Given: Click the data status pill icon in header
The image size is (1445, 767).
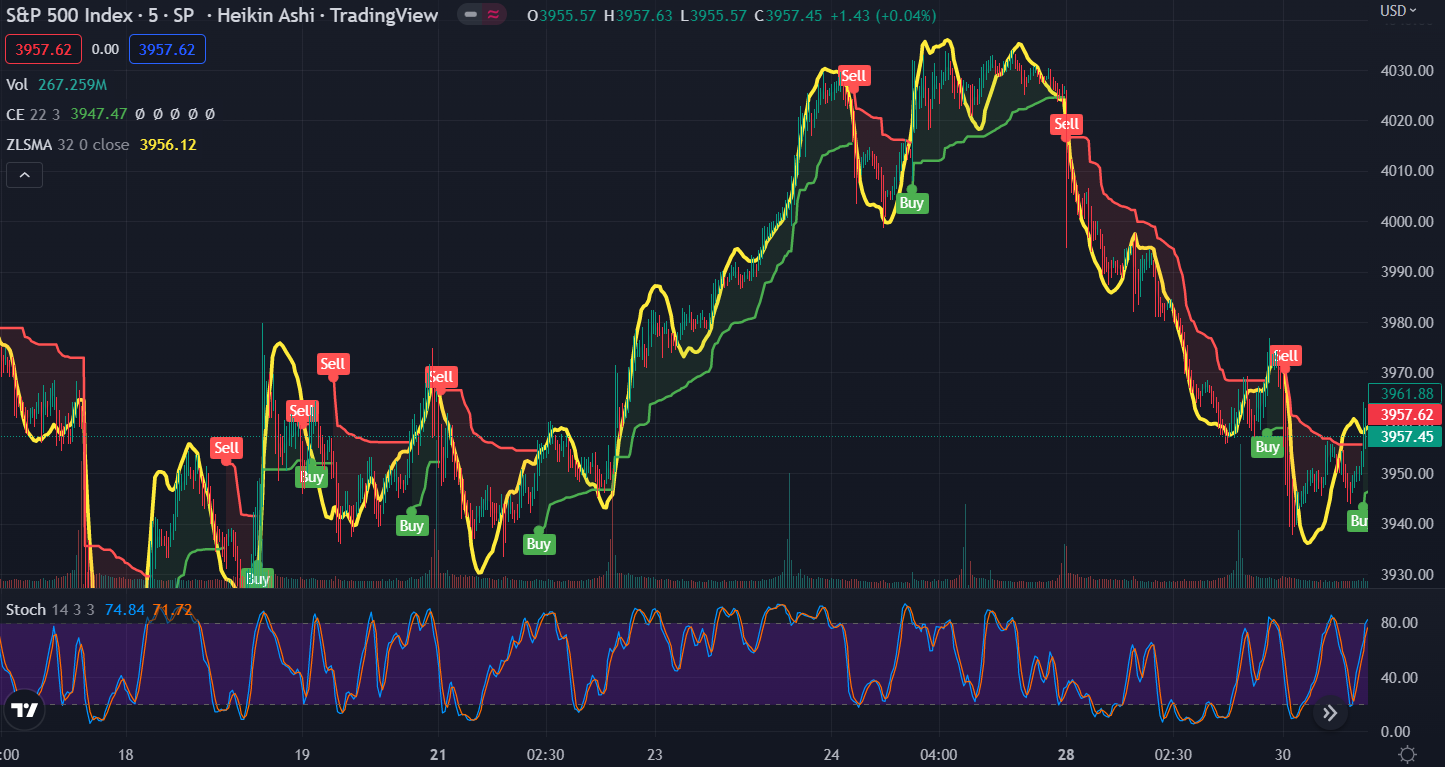Looking at the screenshot, I should [x=482, y=15].
